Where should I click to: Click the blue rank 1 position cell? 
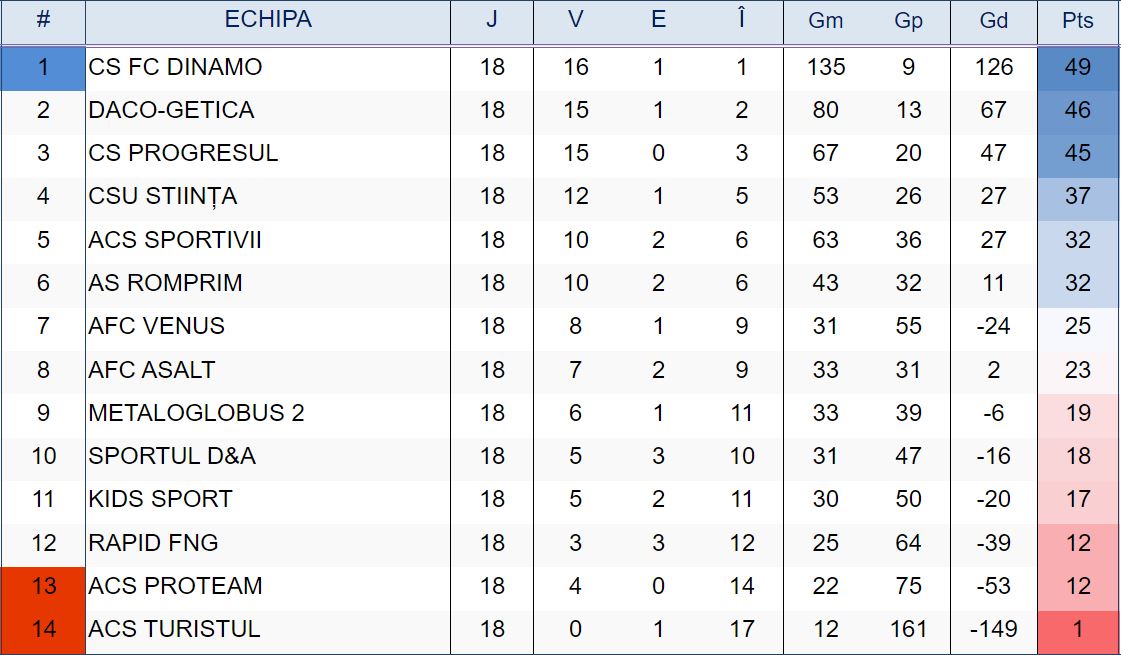(x=43, y=67)
